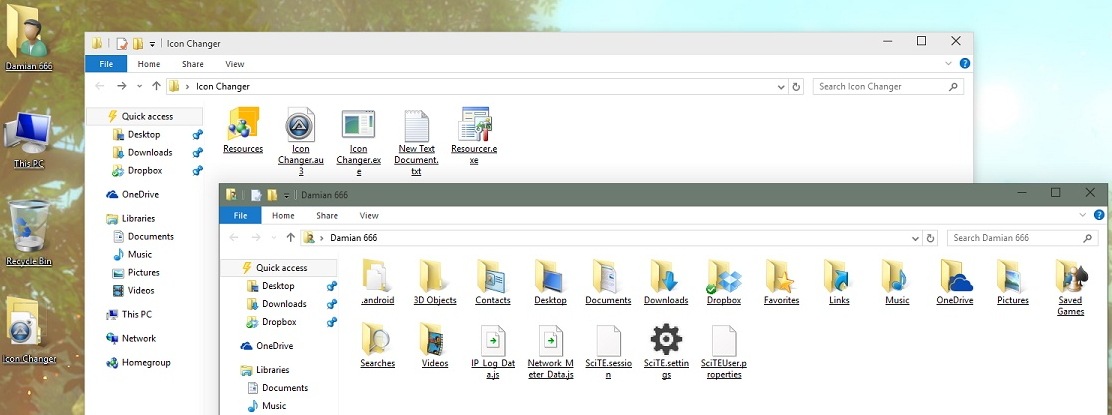Open File menu in Damian 666 window
Image resolution: width=1112 pixels, height=415 pixels.
click(240, 216)
